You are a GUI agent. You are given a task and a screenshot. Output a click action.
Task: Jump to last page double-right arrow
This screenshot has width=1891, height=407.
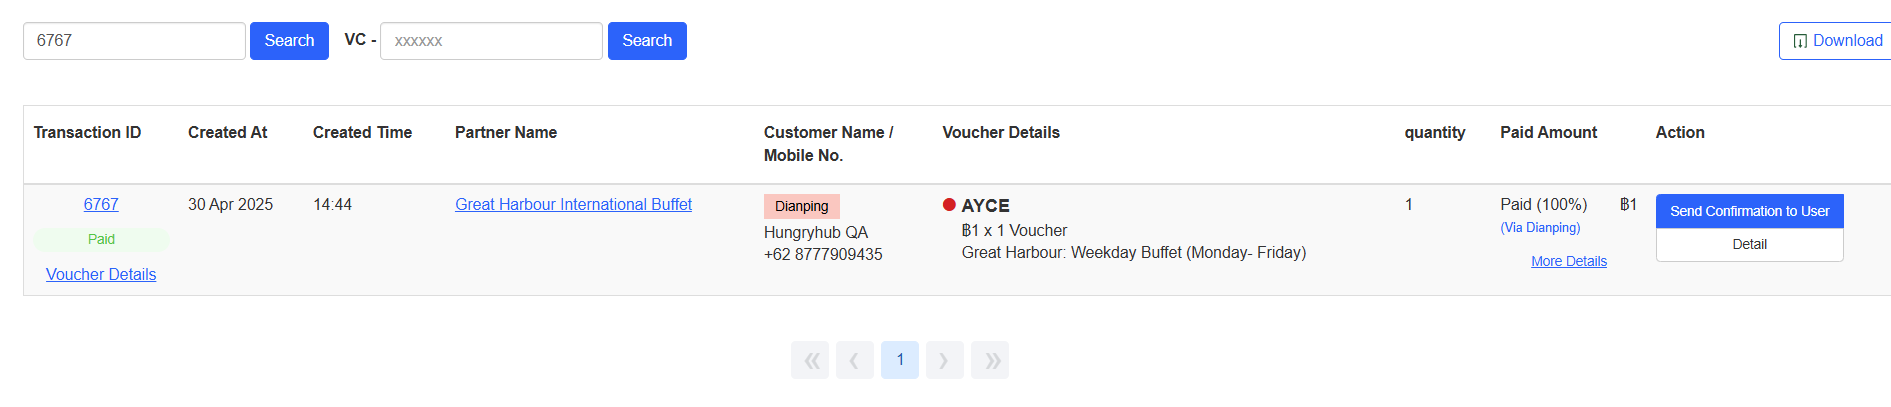(990, 360)
